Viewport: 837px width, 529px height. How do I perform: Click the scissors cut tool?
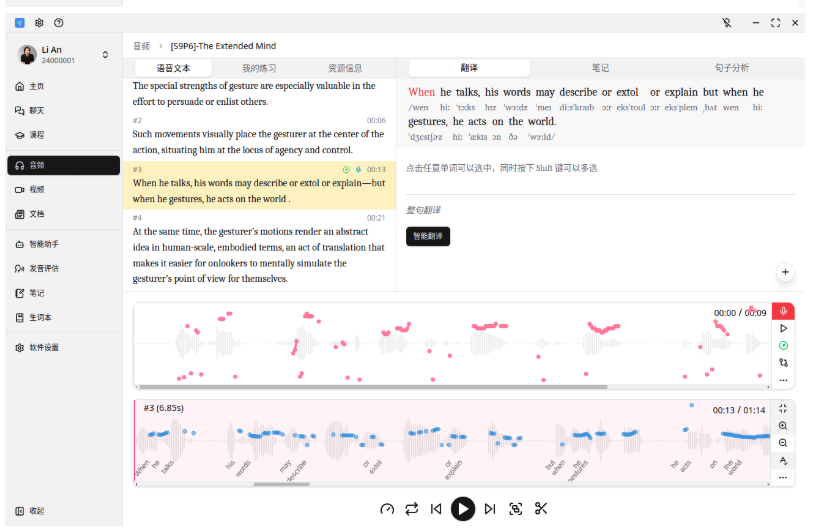541,509
